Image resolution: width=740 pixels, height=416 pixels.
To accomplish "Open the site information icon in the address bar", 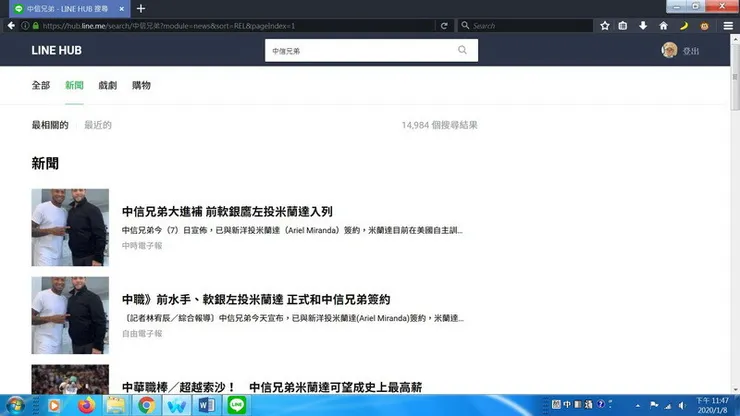I will click(x=25, y=25).
